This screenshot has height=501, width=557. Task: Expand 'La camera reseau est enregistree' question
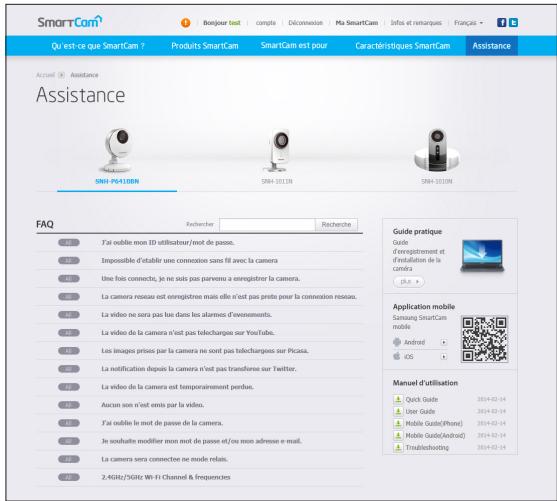click(229, 297)
